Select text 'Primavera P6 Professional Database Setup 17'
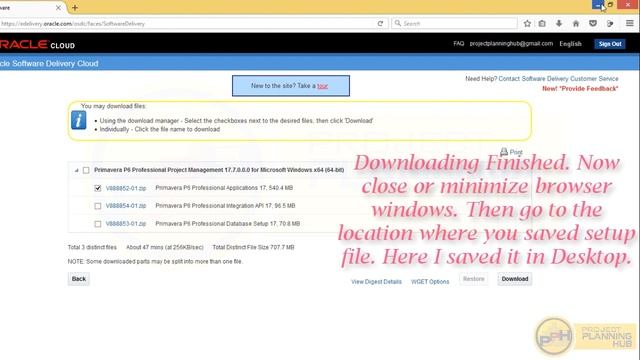 (215, 224)
